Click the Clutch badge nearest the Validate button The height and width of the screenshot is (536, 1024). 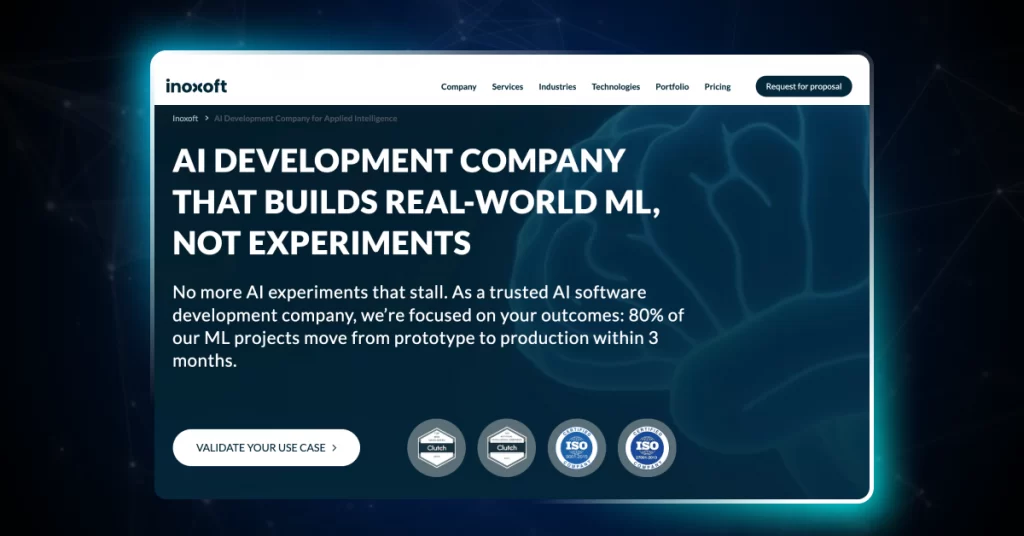coord(436,447)
